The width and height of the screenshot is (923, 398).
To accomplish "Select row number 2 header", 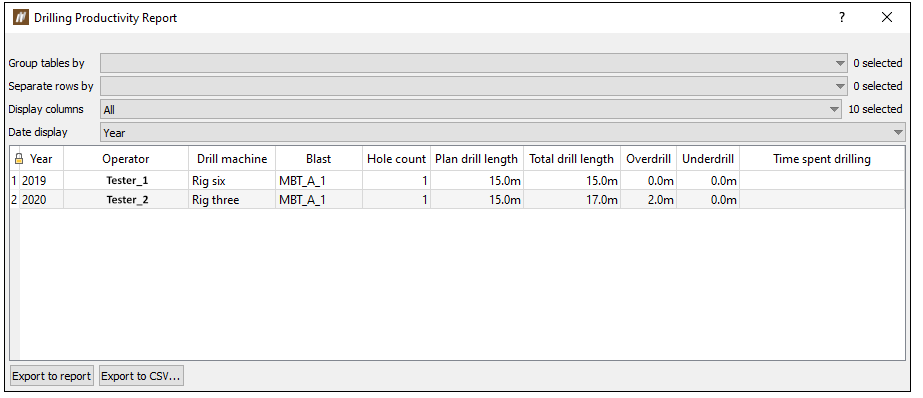I will [15, 200].
